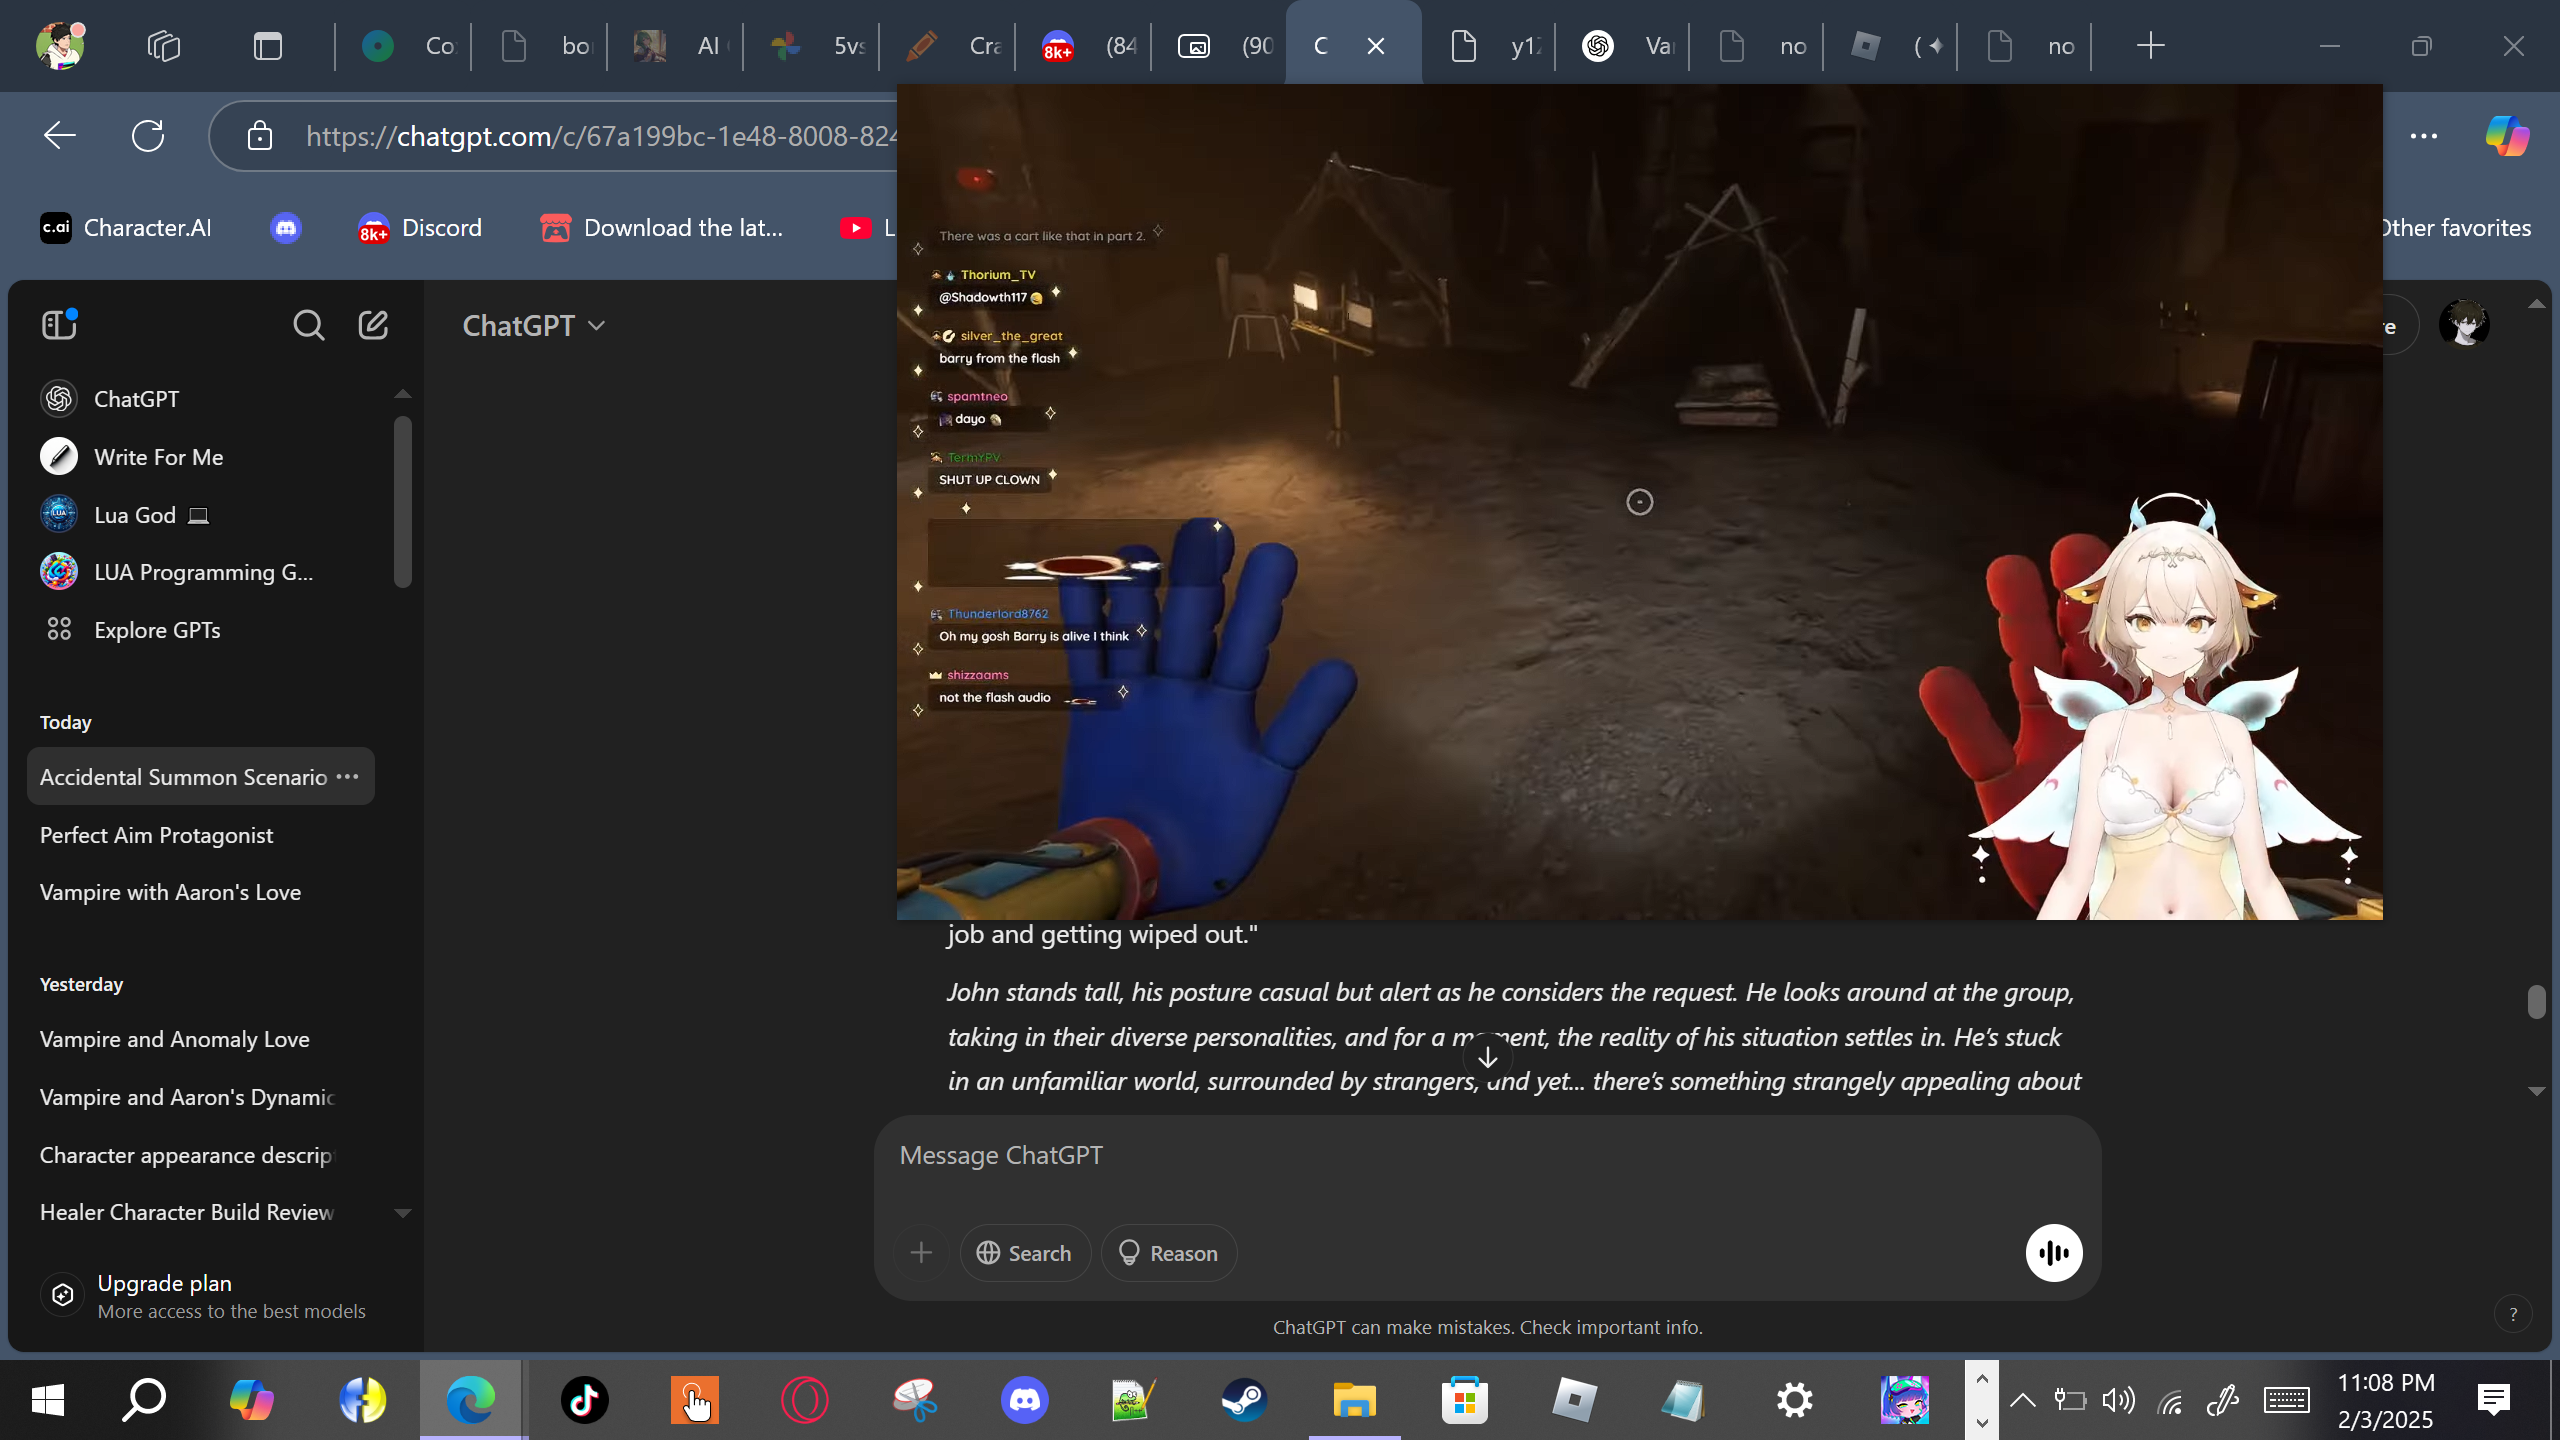The height and width of the screenshot is (1440, 2560).
Task: Open the Windows Start menu
Action: pos(48,1400)
